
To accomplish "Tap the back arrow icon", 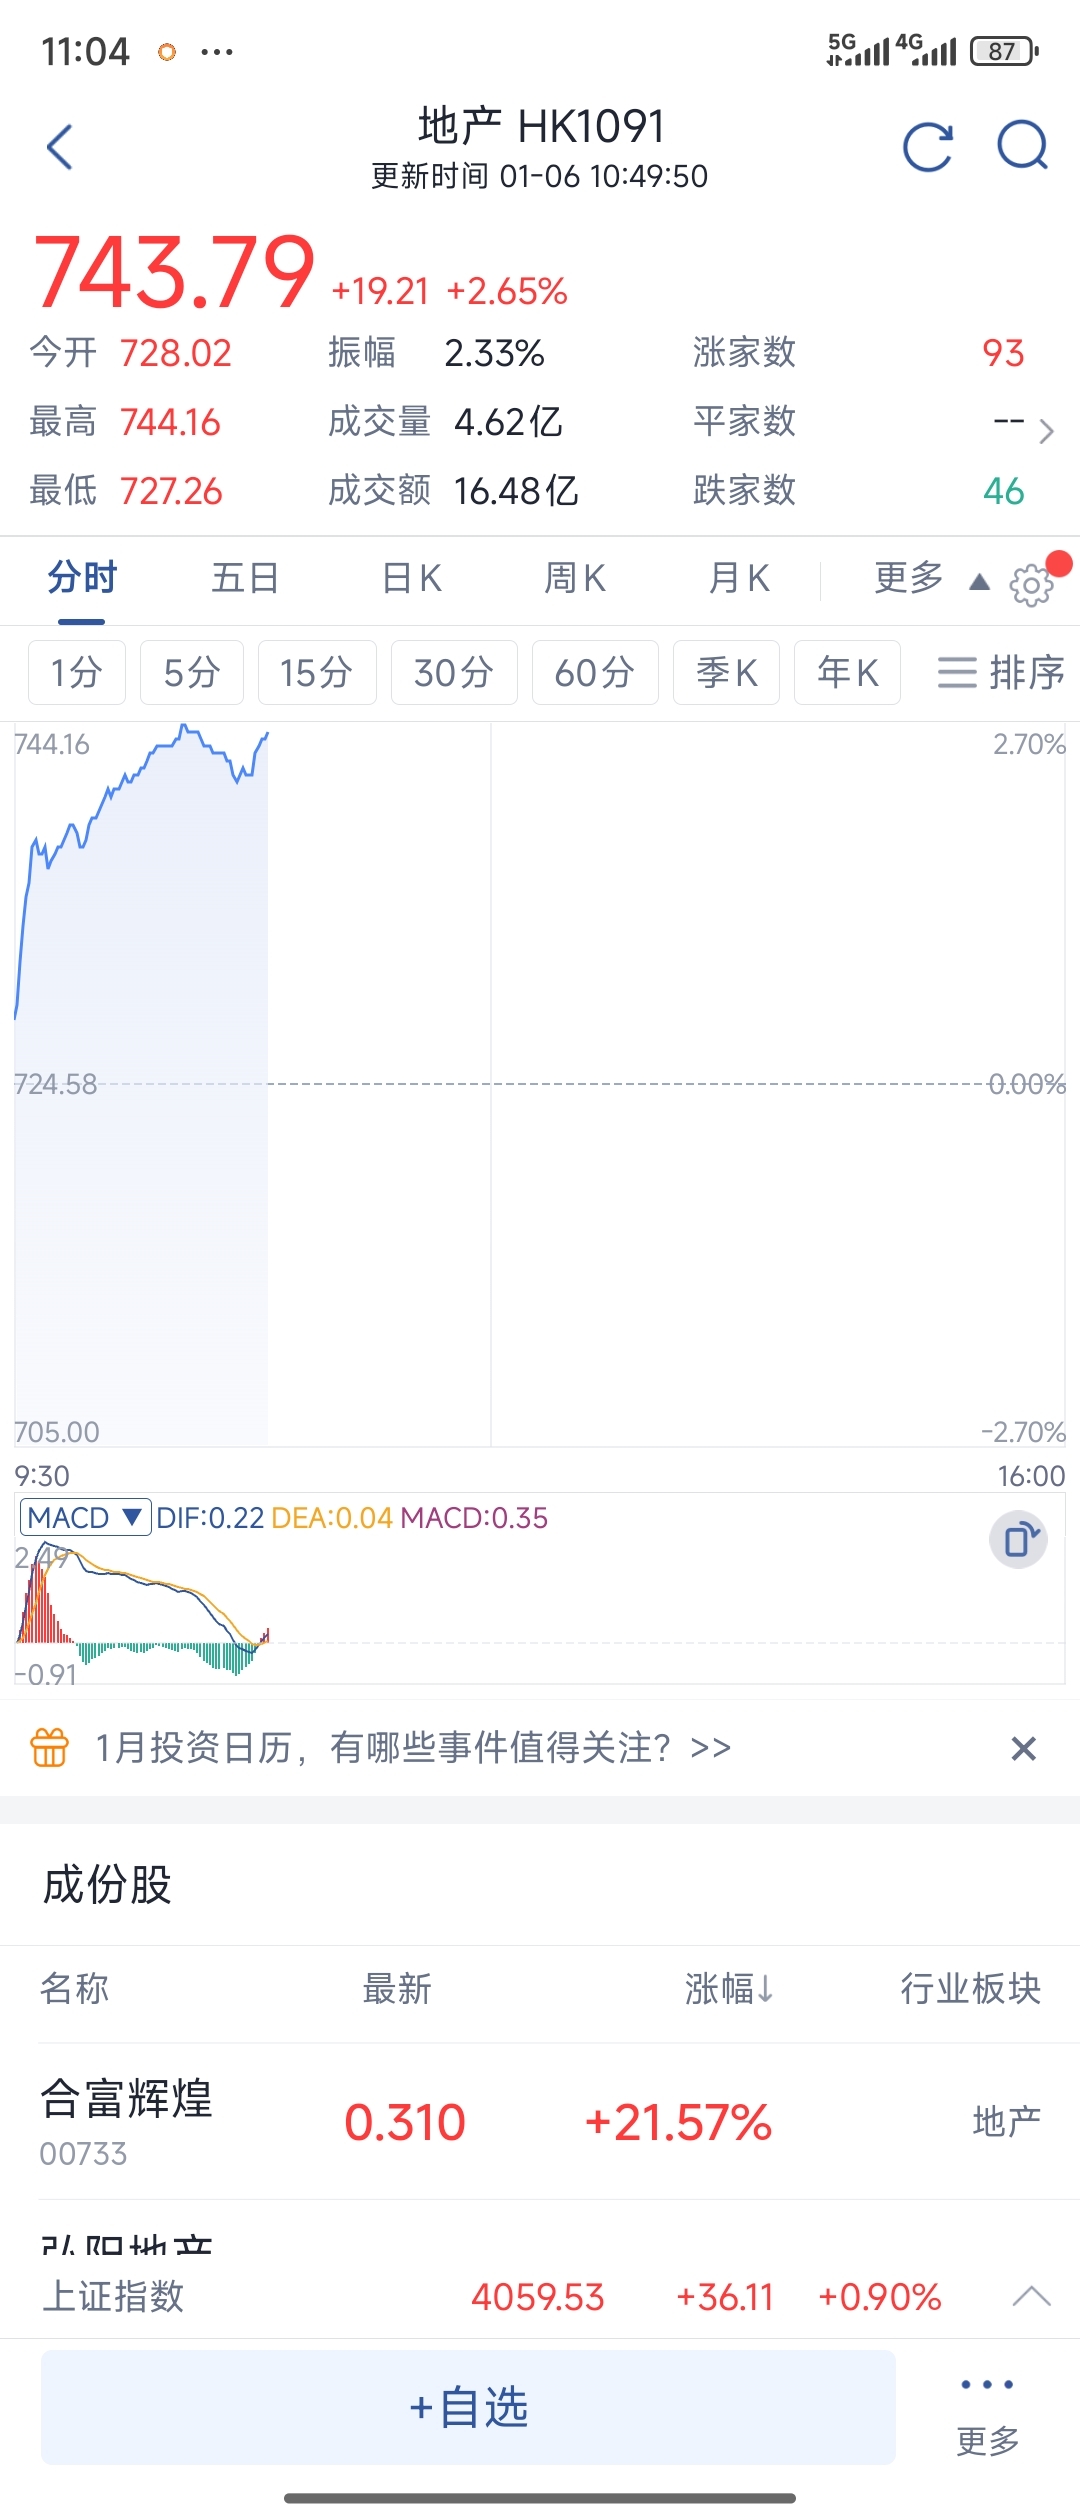I will [x=61, y=147].
